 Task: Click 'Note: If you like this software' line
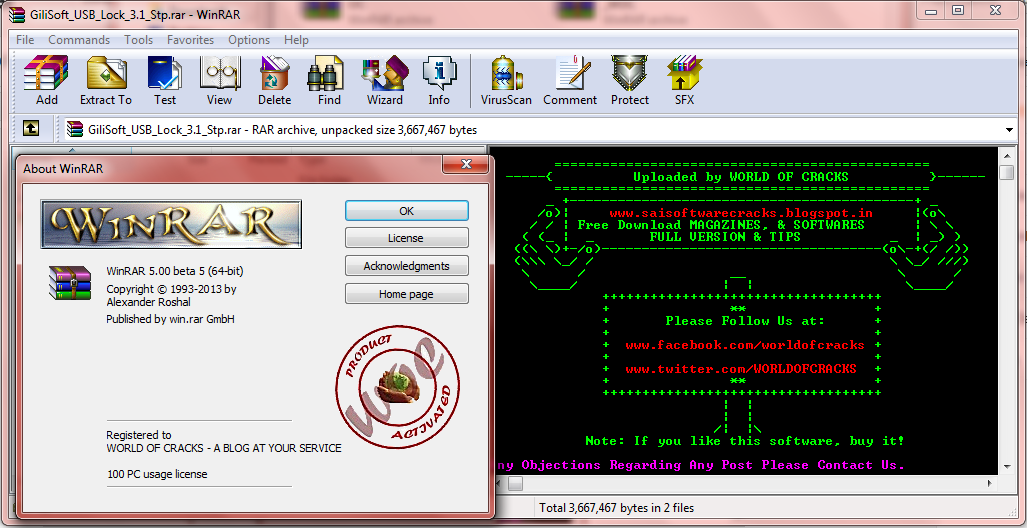point(745,441)
